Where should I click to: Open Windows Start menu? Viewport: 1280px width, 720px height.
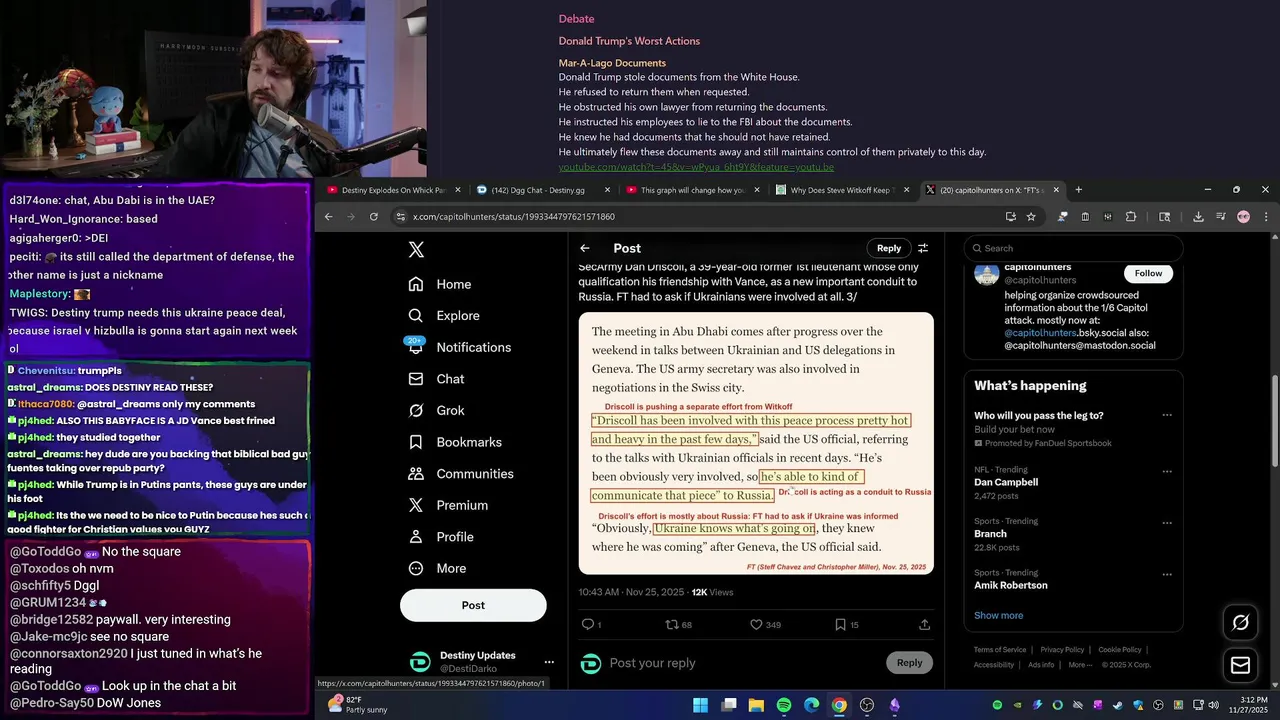pos(701,705)
